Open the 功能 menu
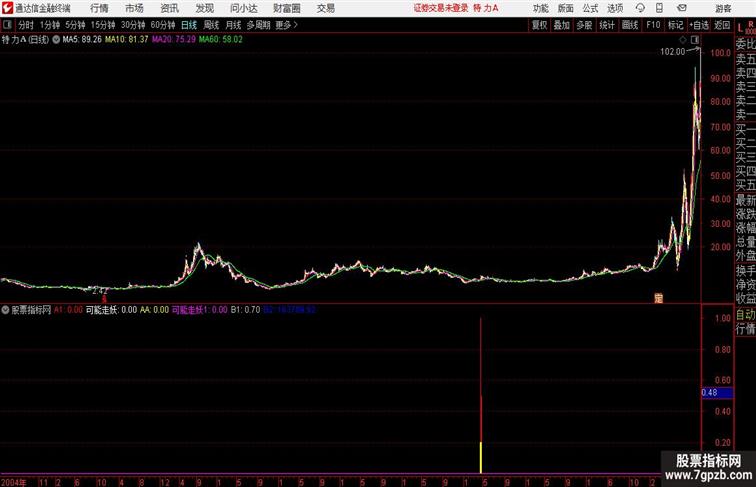The width and height of the screenshot is (756, 487). point(540,8)
